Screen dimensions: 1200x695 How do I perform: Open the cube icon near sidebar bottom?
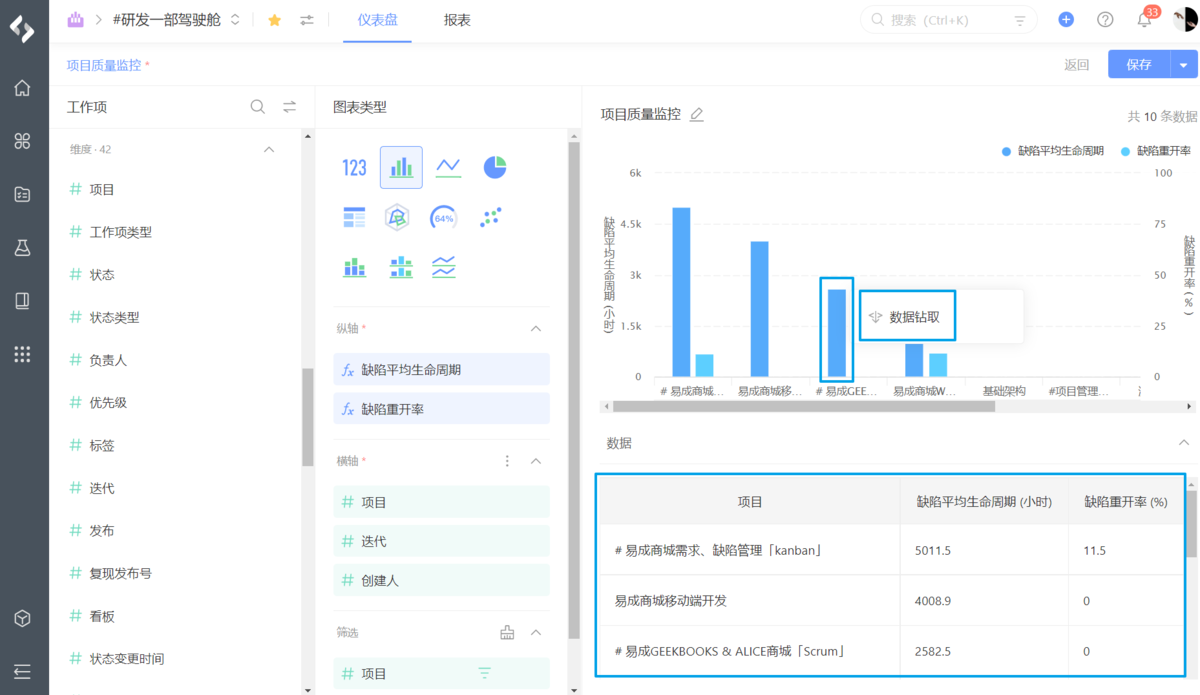[23, 618]
